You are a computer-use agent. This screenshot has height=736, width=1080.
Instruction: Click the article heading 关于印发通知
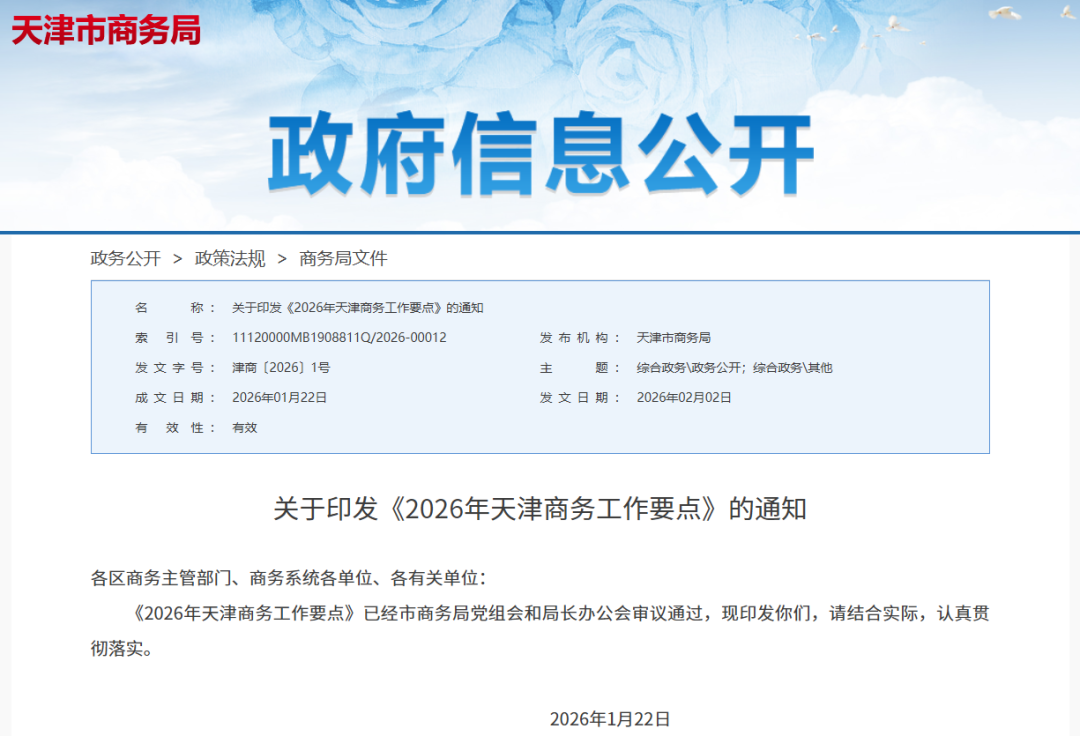[x=539, y=503]
